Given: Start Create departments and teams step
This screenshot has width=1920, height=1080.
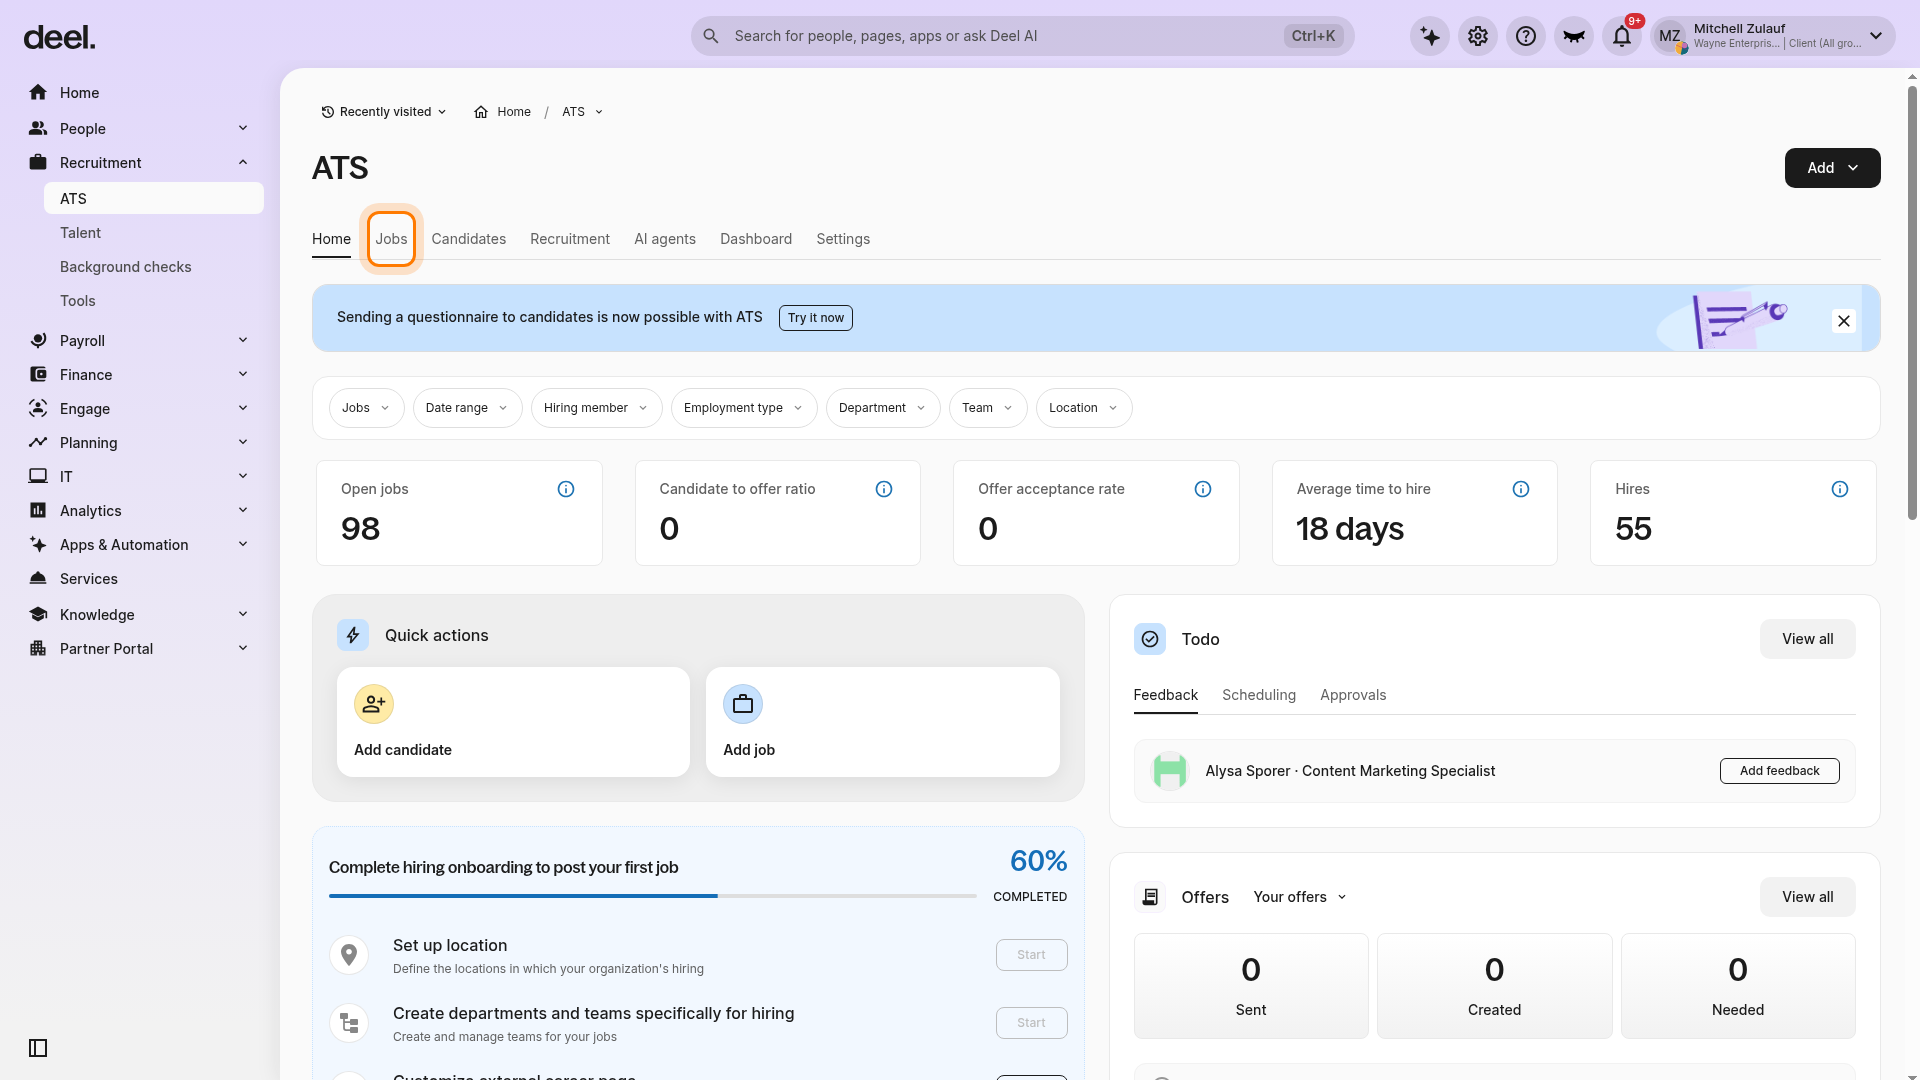Looking at the screenshot, I should (1032, 1023).
